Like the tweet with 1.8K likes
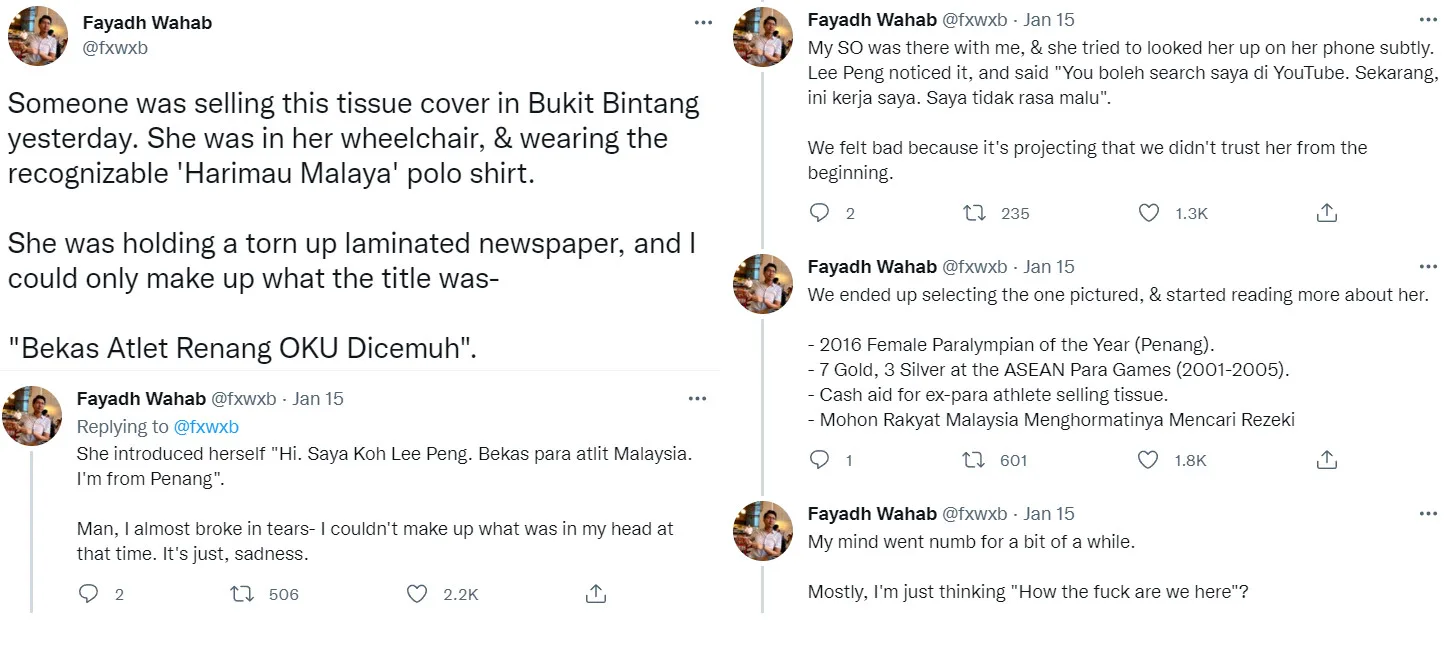 (1149, 460)
